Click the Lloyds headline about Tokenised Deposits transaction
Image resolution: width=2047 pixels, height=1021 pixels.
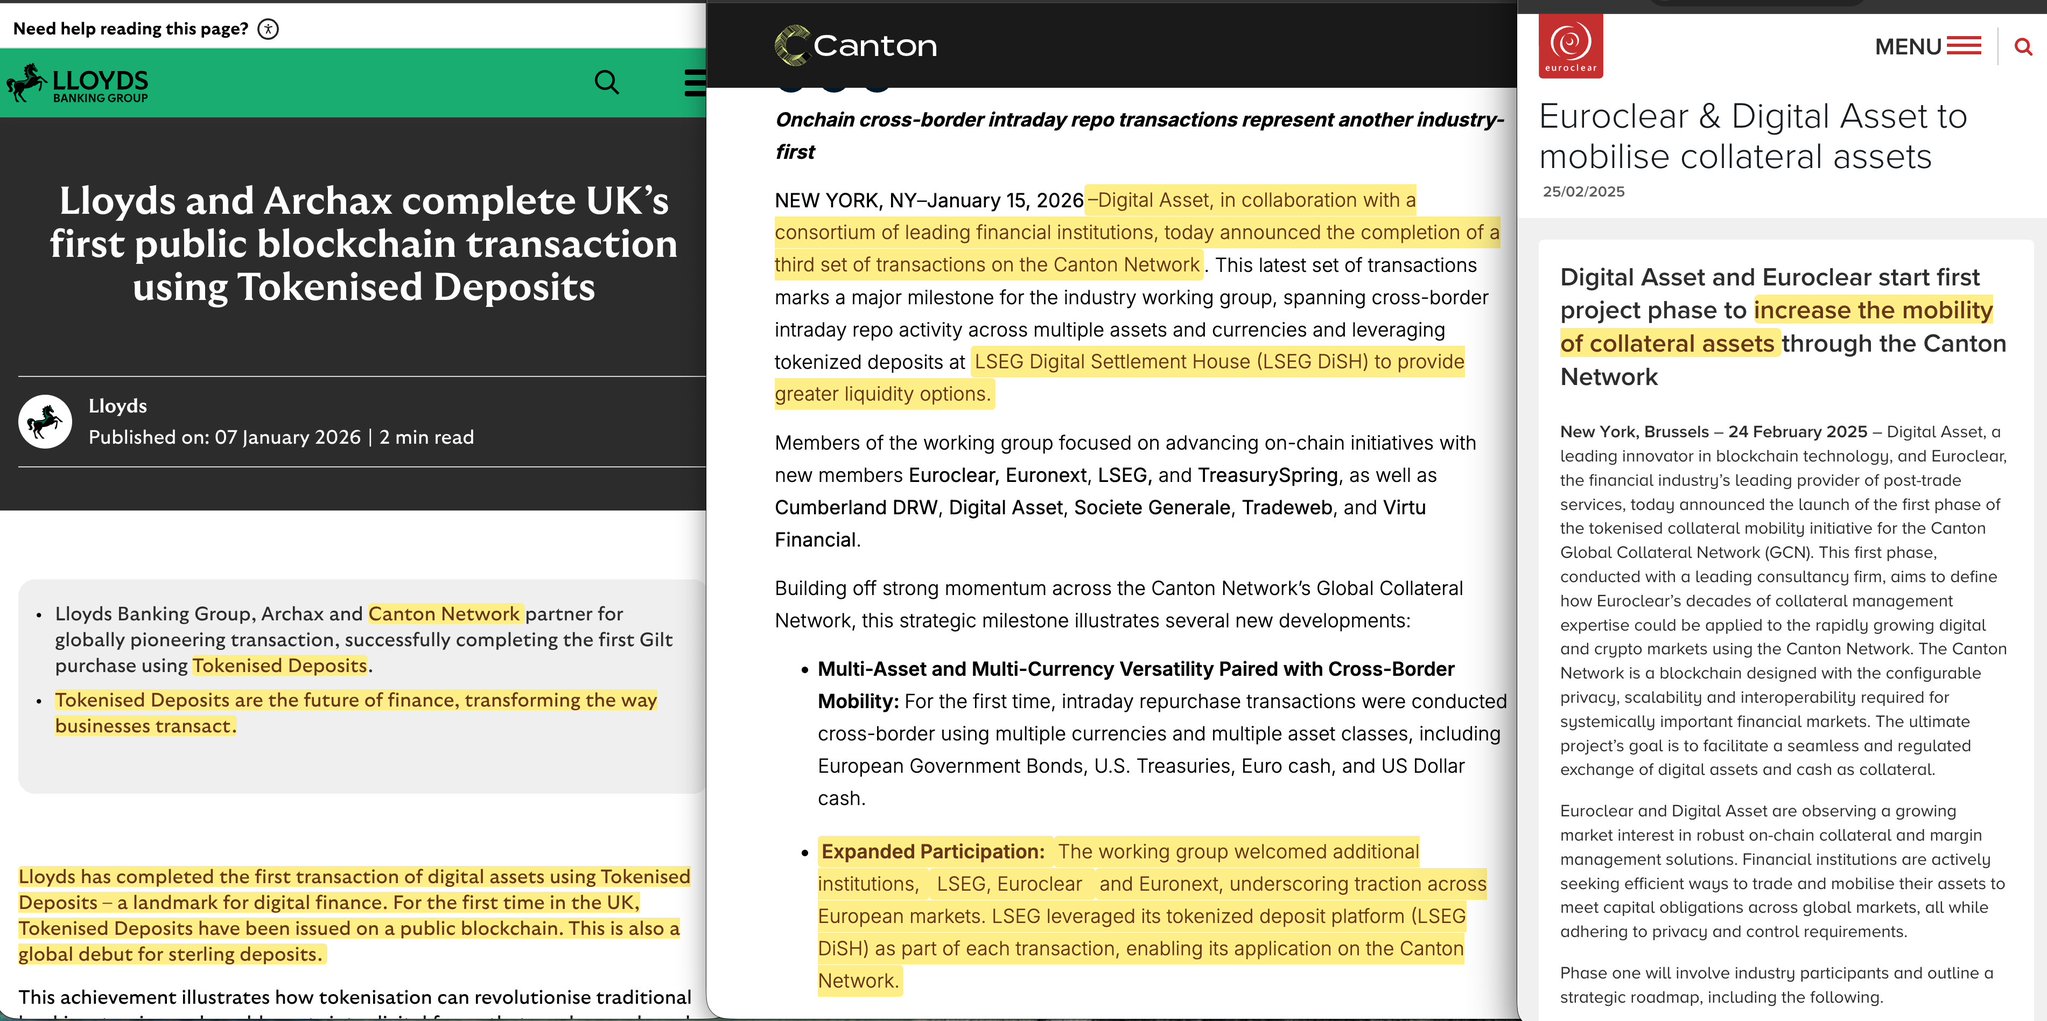[x=364, y=243]
